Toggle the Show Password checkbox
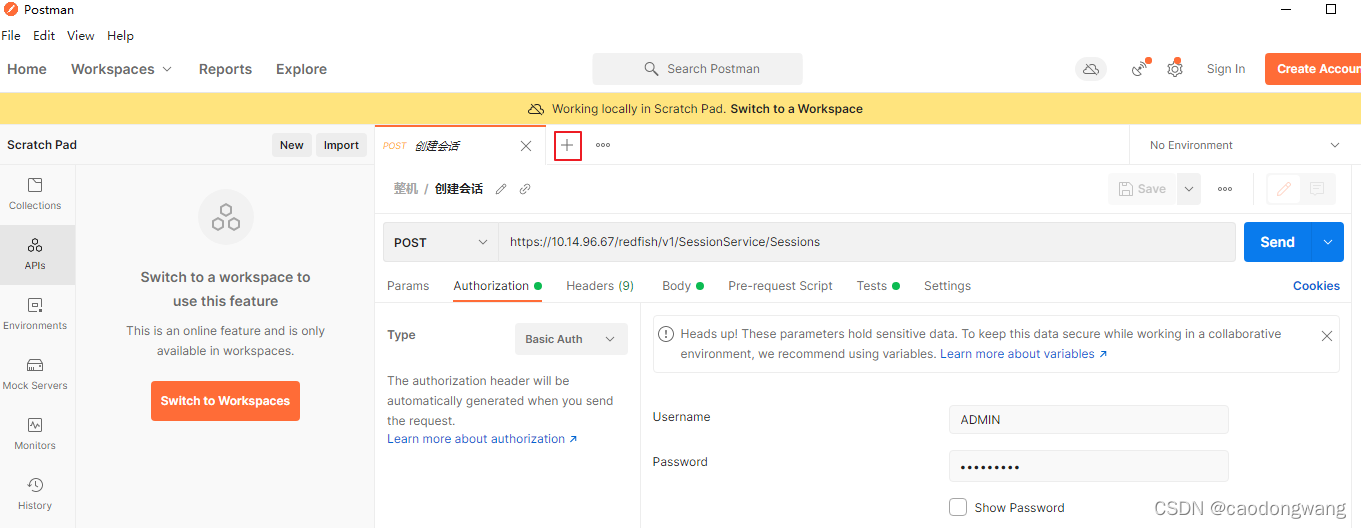The height and width of the screenshot is (528, 1361). click(x=958, y=507)
